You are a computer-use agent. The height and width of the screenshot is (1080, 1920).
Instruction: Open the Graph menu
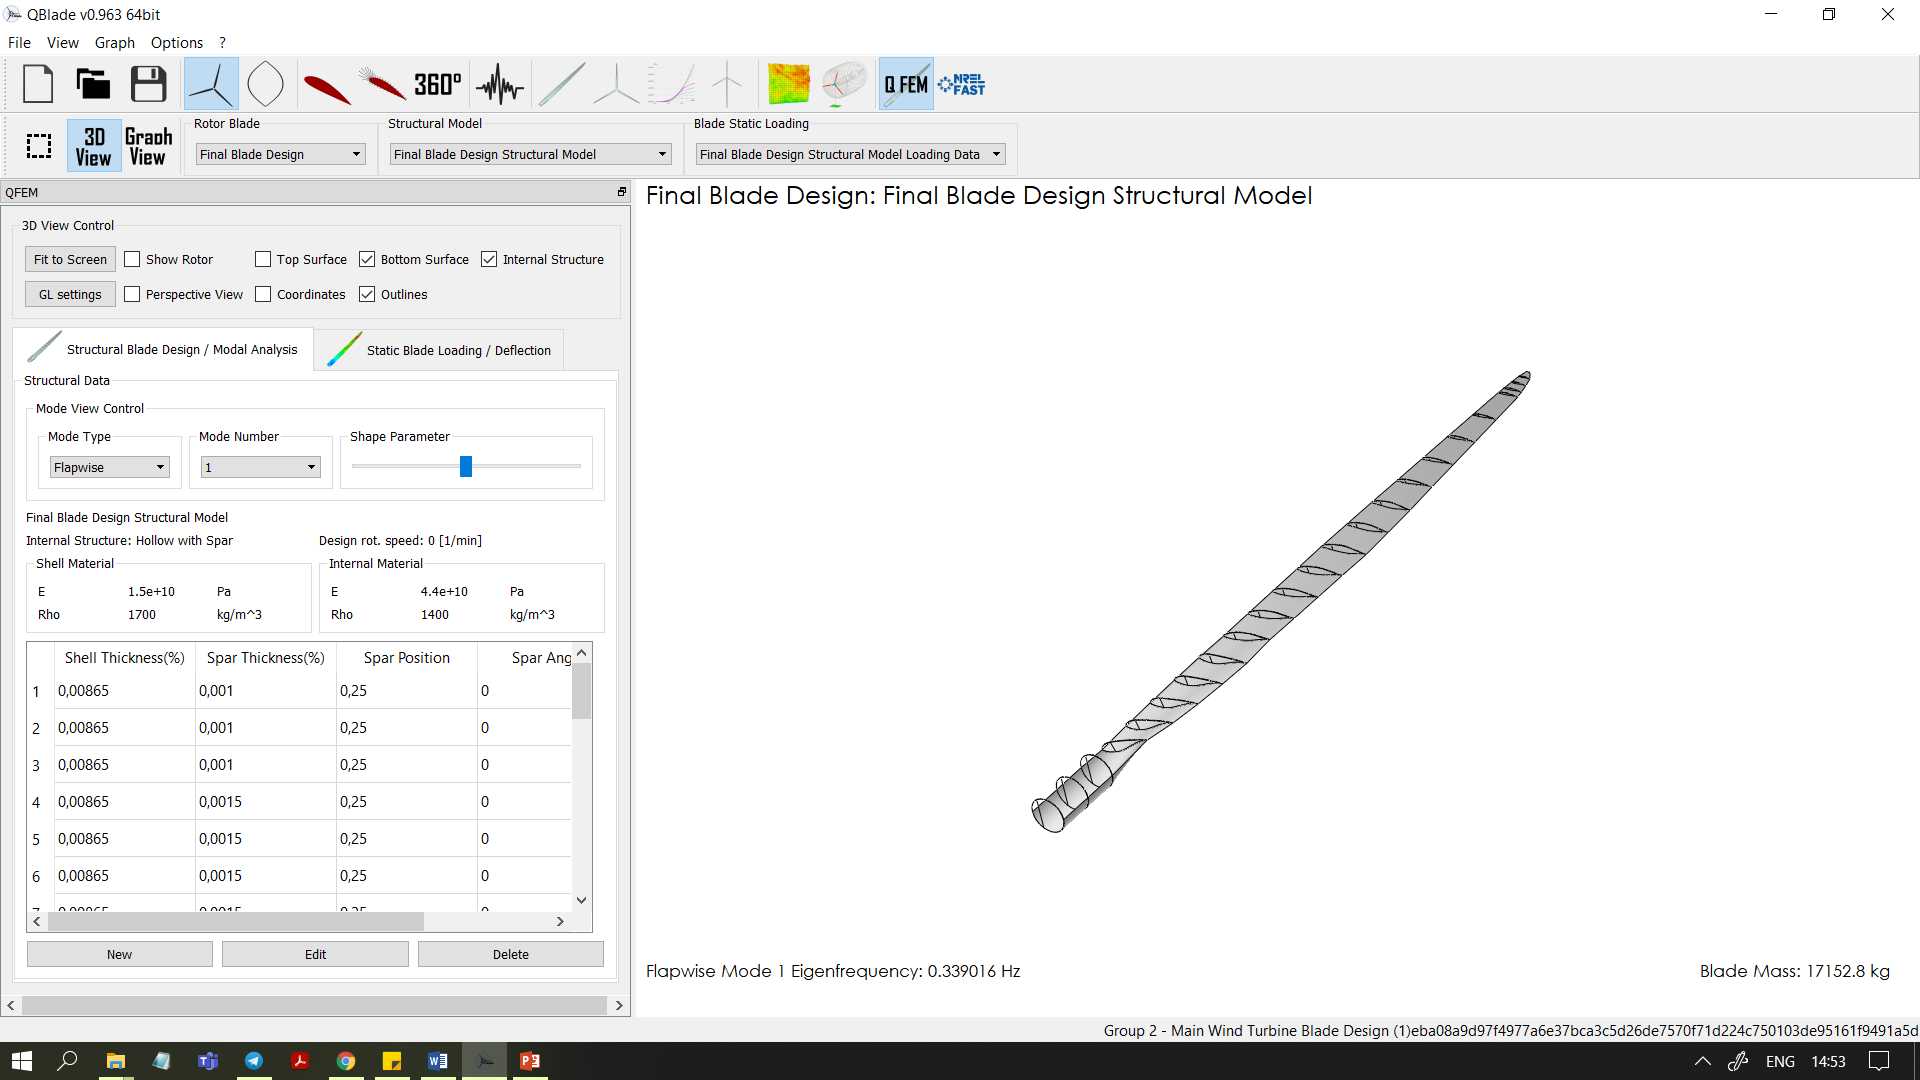pyautogui.click(x=114, y=42)
